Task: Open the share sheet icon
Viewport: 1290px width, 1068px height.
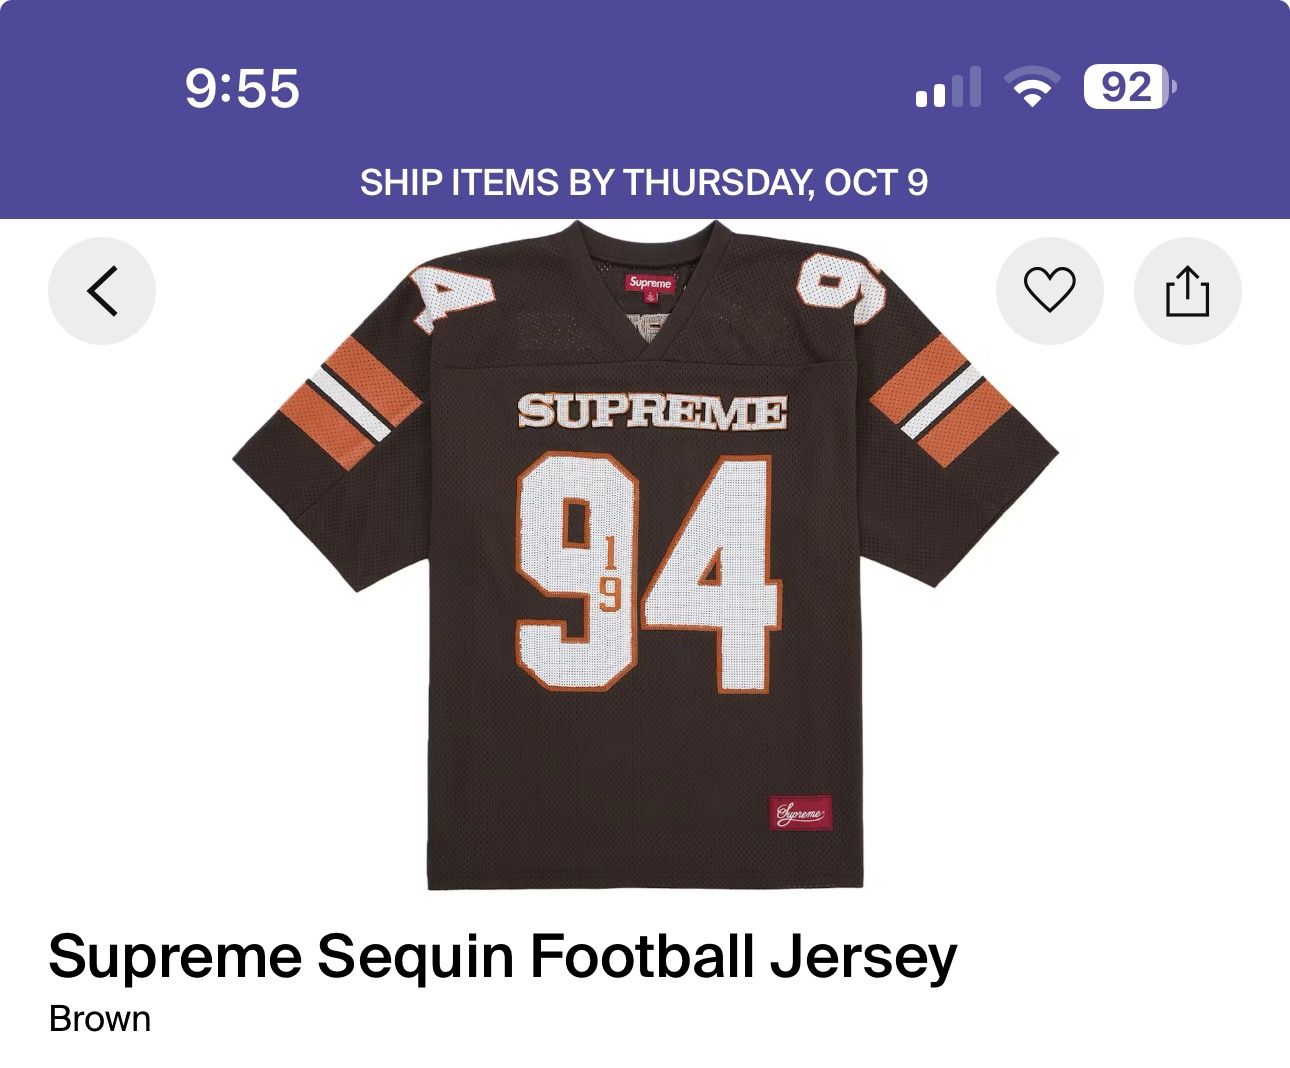Action: click(x=1187, y=291)
